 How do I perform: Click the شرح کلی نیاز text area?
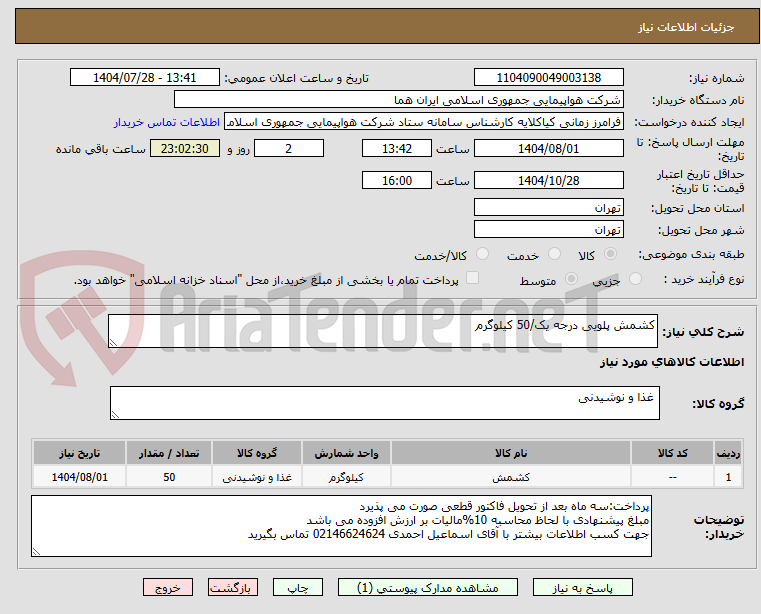pyautogui.click(x=382, y=331)
